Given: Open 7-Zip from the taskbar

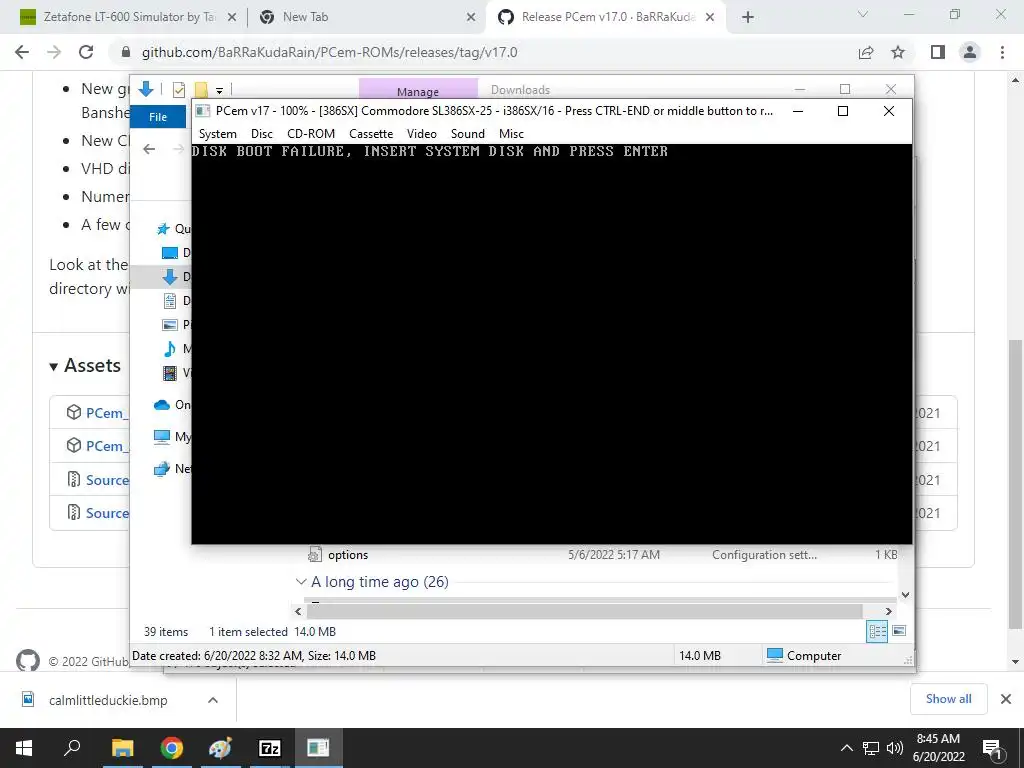Looking at the screenshot, I should 269,748.
